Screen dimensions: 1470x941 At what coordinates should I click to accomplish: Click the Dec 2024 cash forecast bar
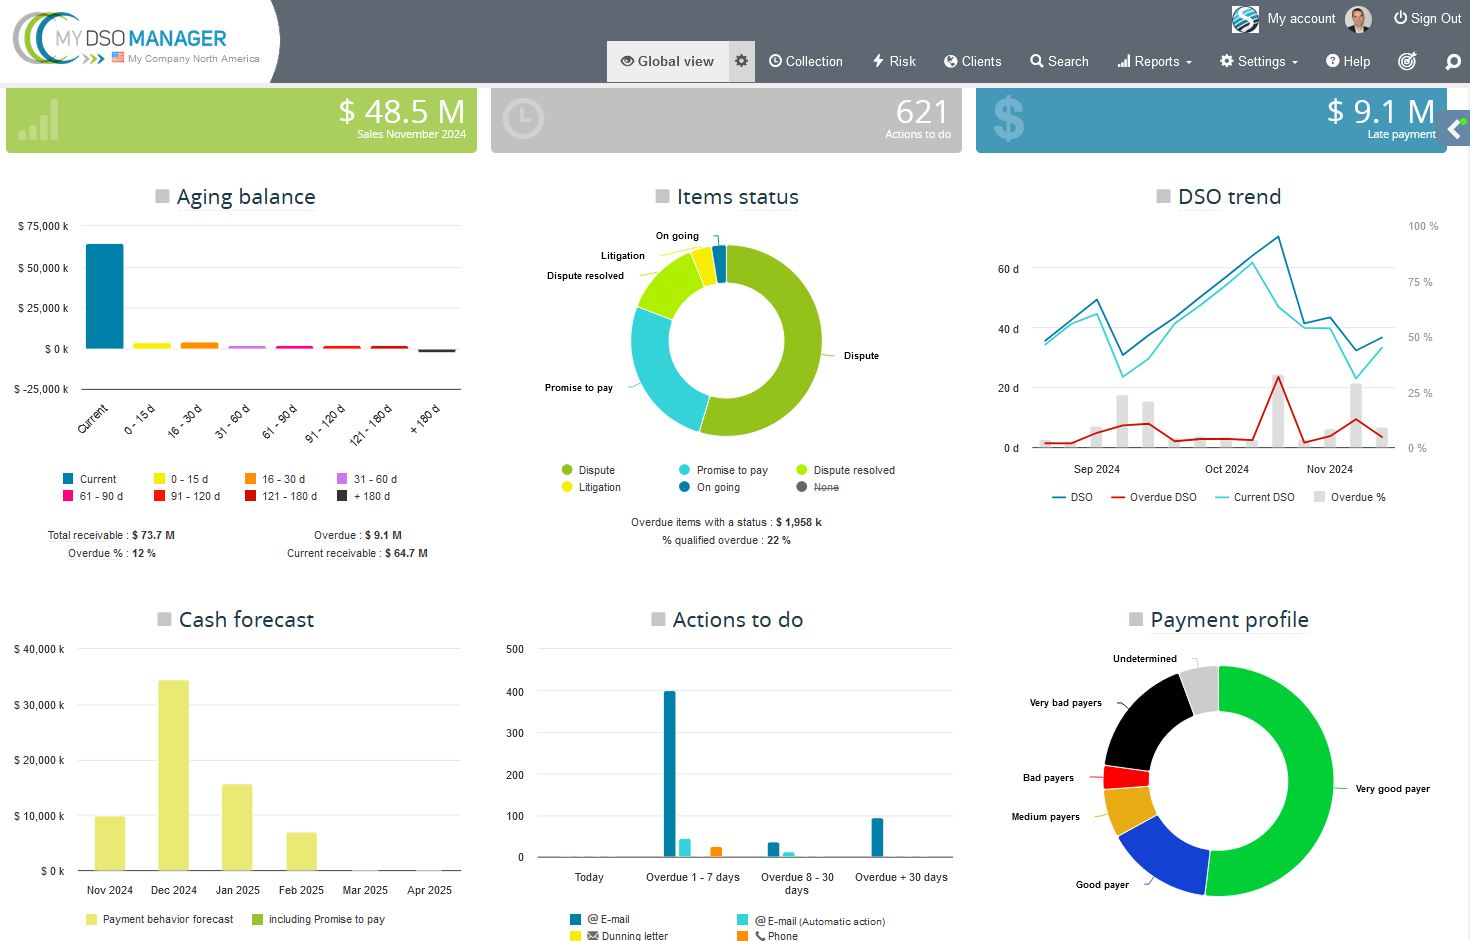pos(174,775)
